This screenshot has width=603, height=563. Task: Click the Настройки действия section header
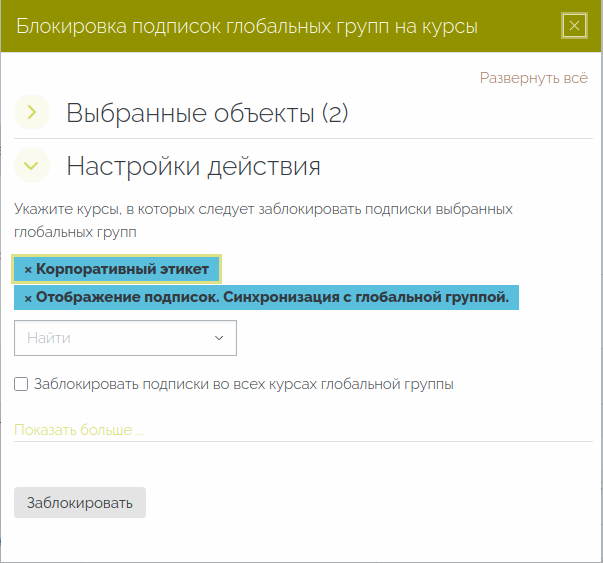coord(193,166)
